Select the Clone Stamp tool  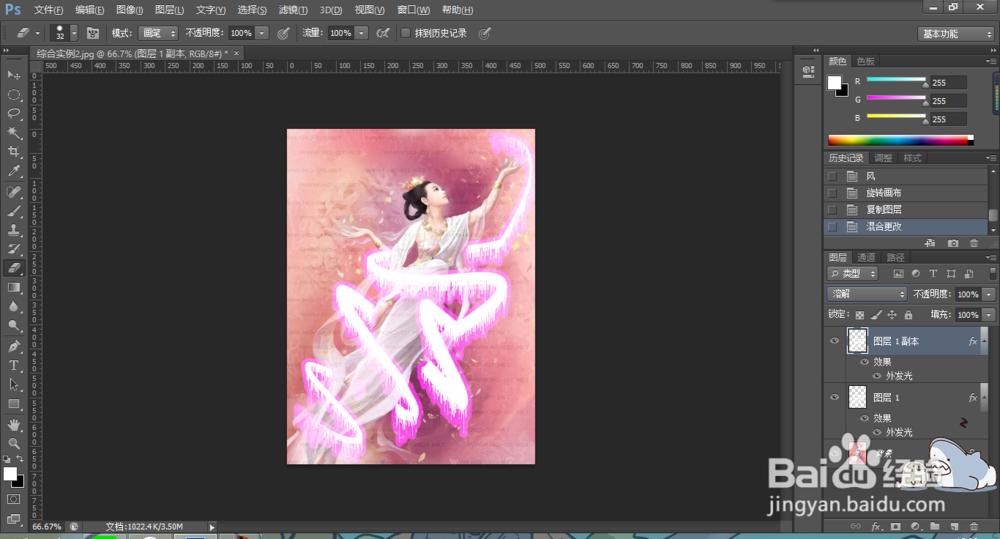(13, 230)
